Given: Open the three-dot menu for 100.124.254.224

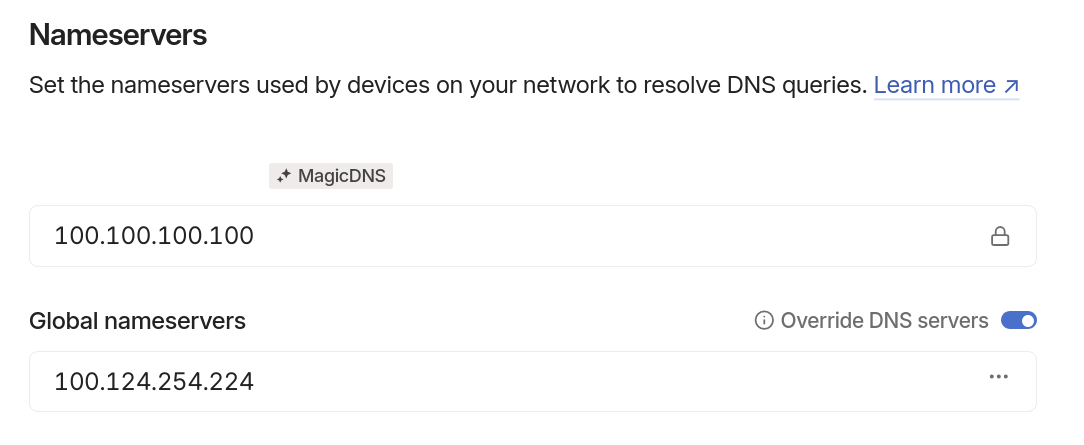Looking at the screenshot, I should coord(998,377).
